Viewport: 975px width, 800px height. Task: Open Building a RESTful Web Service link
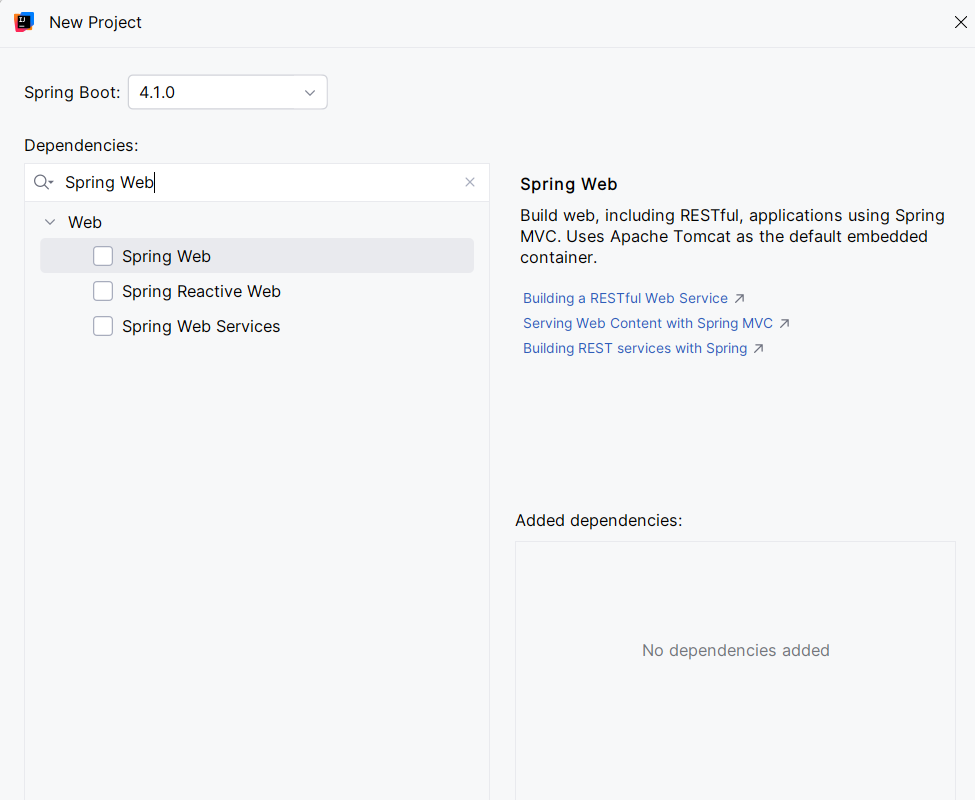(625, 298)
